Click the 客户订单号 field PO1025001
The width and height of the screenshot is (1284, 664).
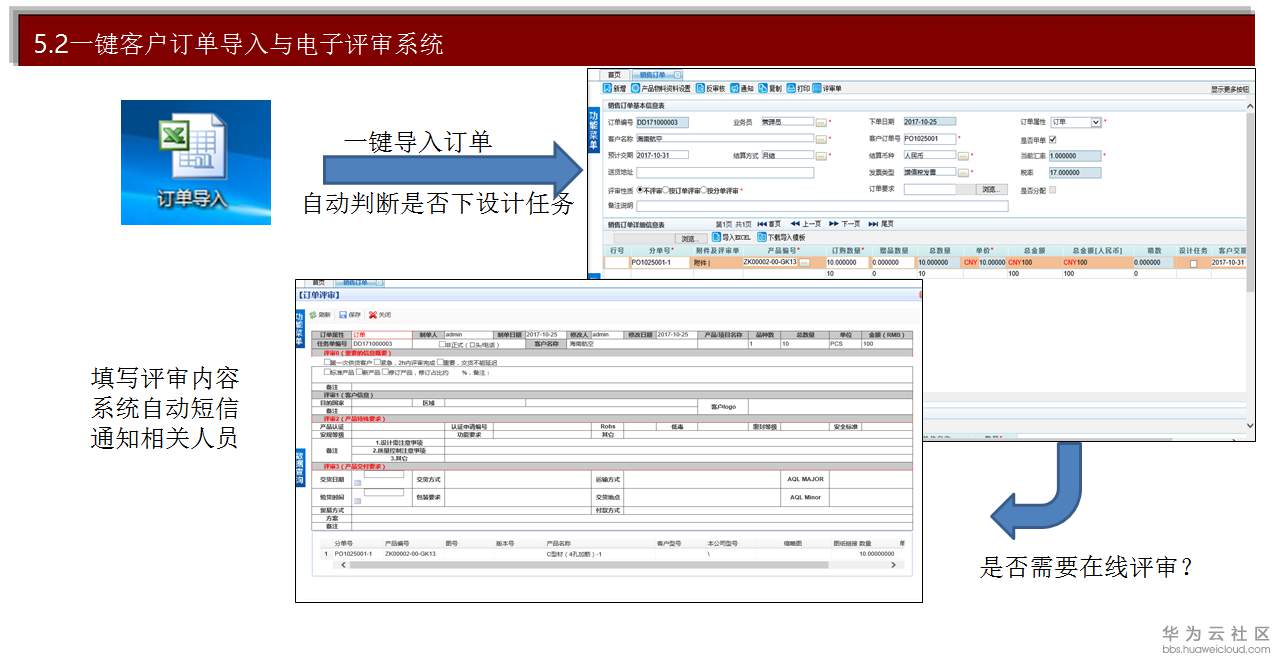click(x=929, y=139)
